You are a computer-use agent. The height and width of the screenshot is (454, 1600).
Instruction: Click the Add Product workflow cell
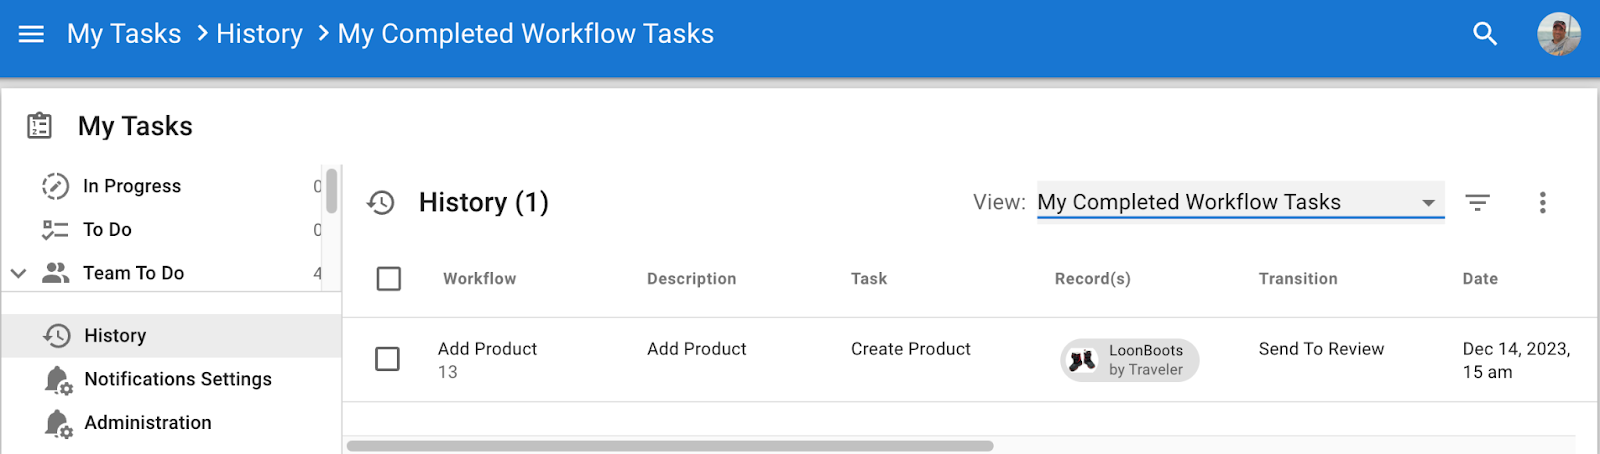click(x=487, y=359)
